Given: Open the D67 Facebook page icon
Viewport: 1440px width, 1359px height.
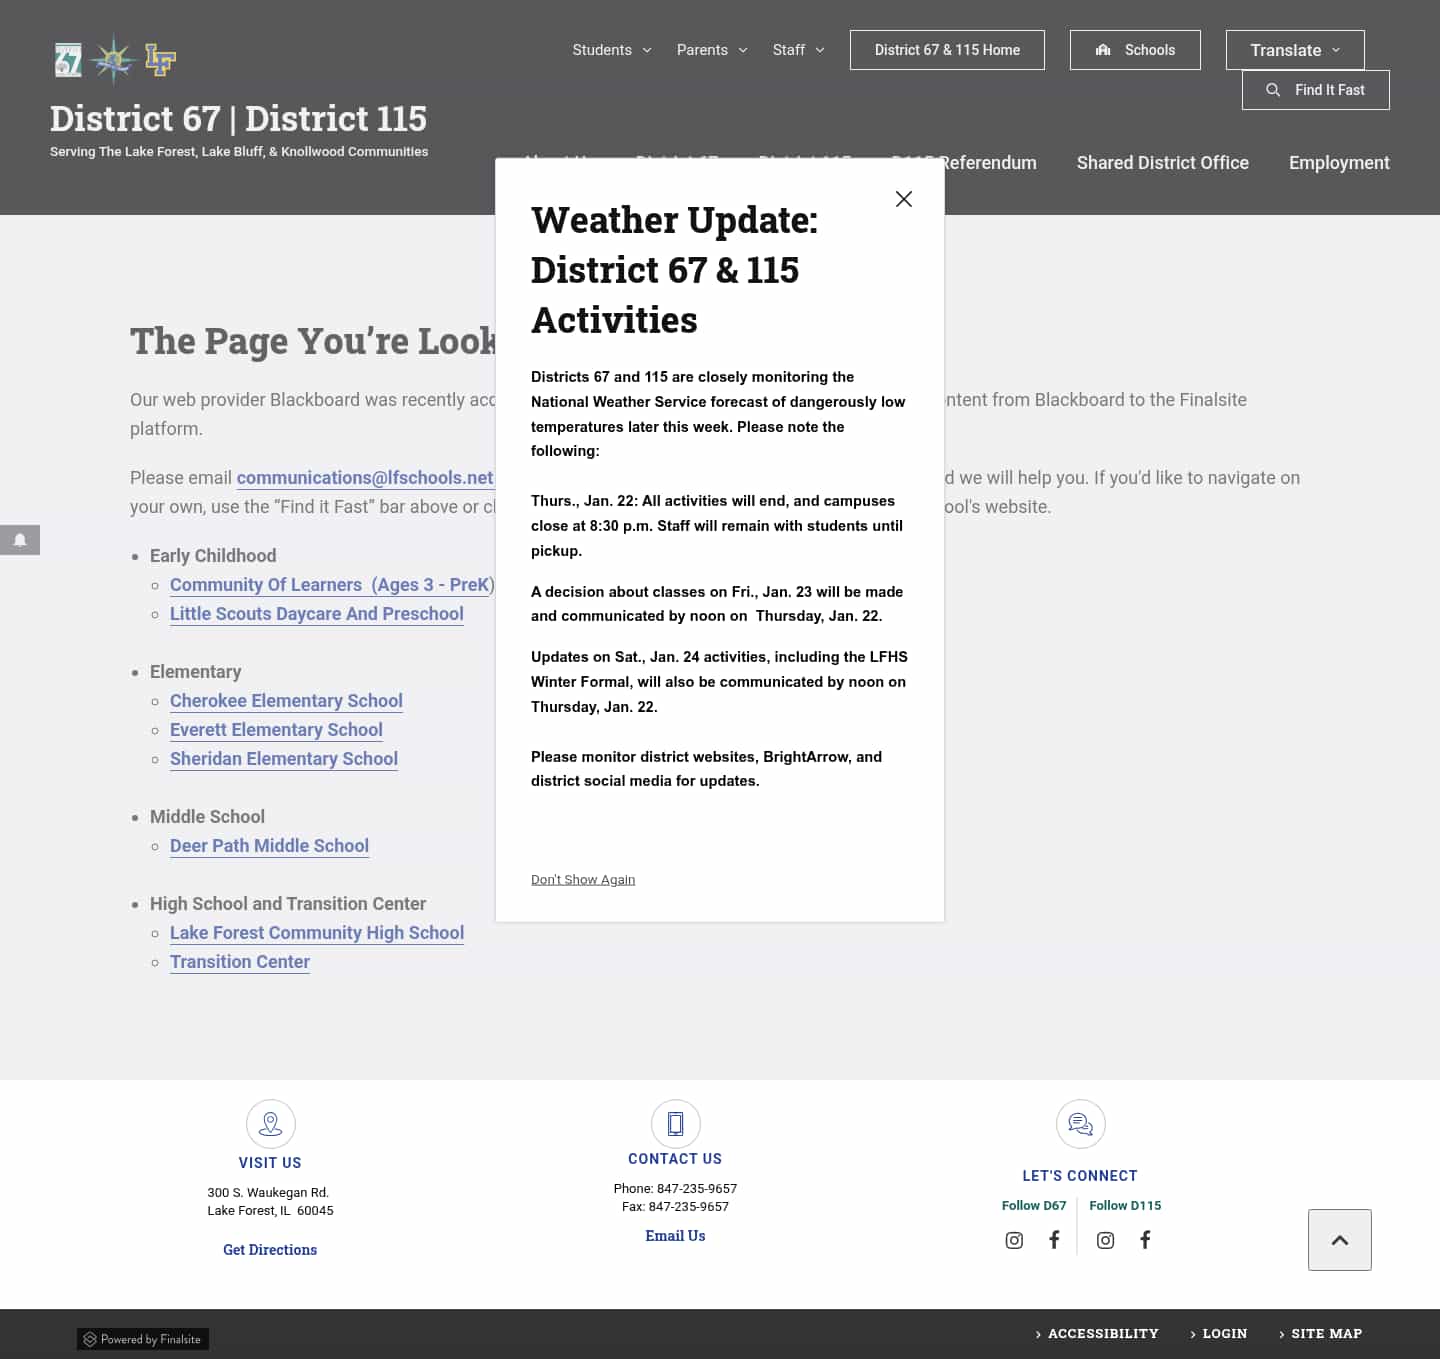Looking at the screenshot, I should [1054, 1240].
